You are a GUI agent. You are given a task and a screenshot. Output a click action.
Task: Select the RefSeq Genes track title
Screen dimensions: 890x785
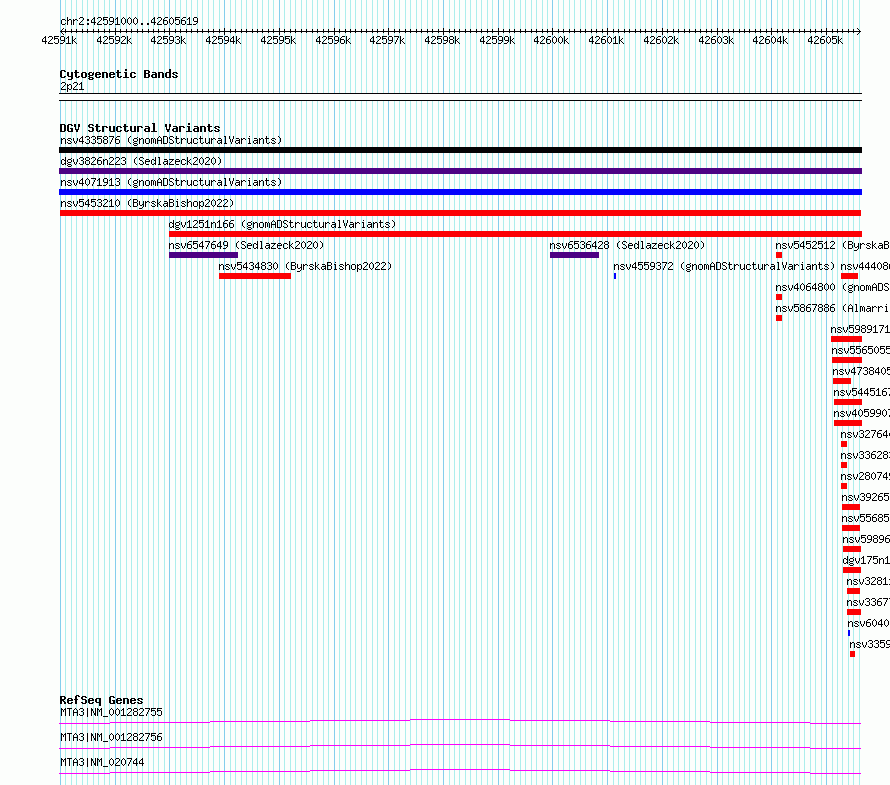pos(102,700)
